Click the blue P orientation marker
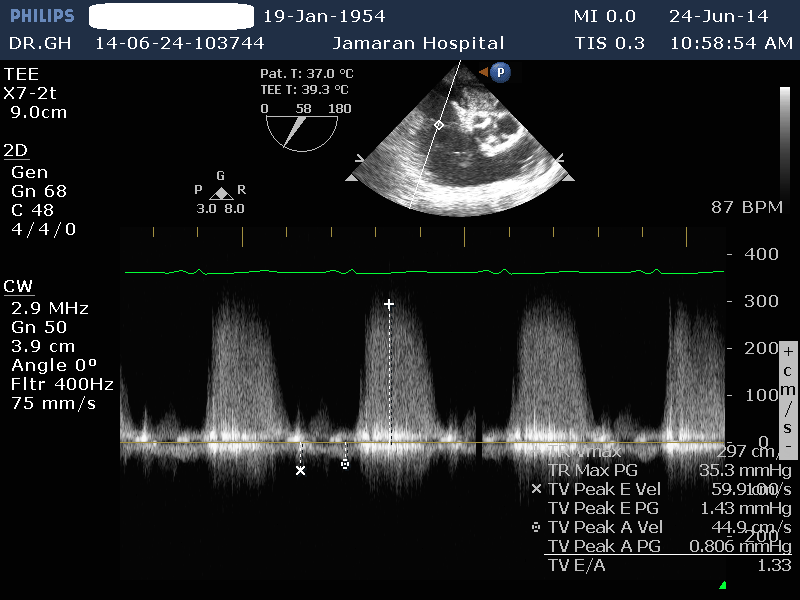 500,72
